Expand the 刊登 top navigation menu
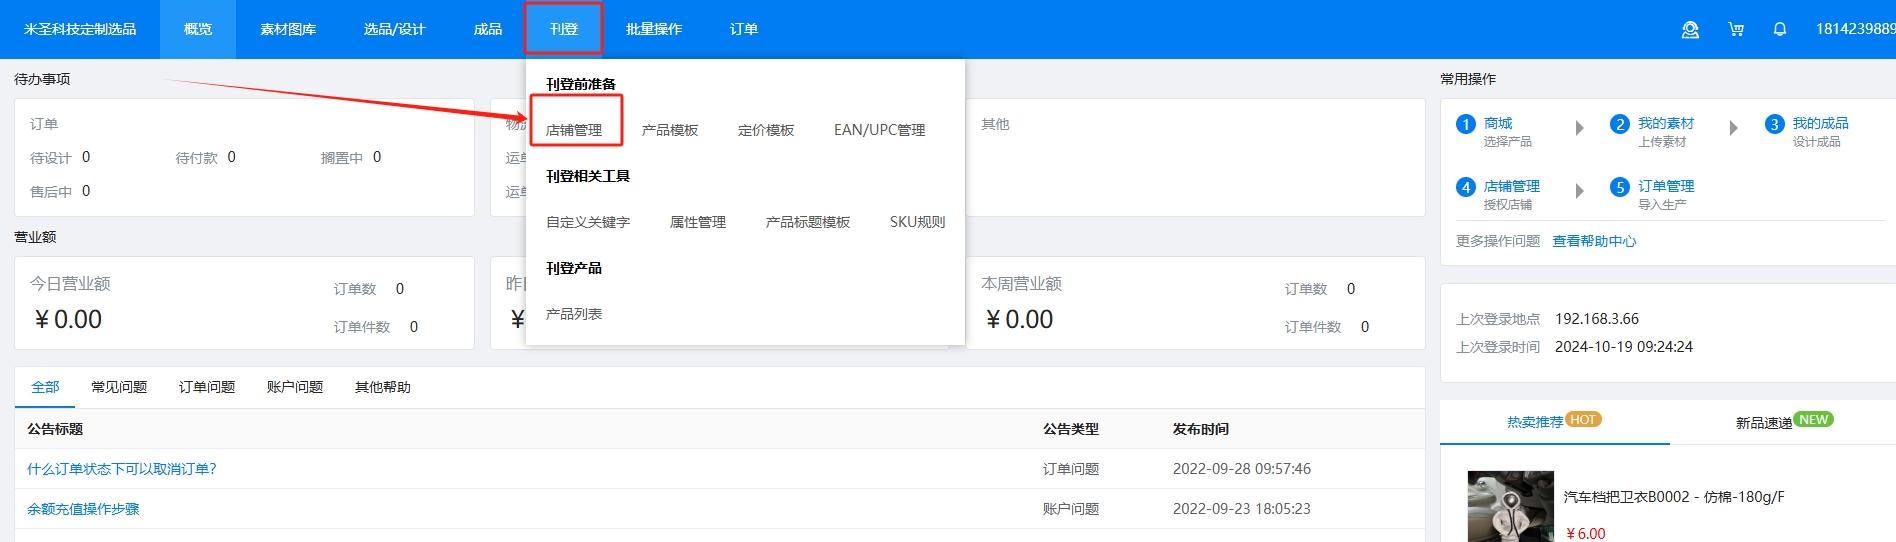Image resolution: width=1896 pixels, height=542 pixels. tap(564, 29)
